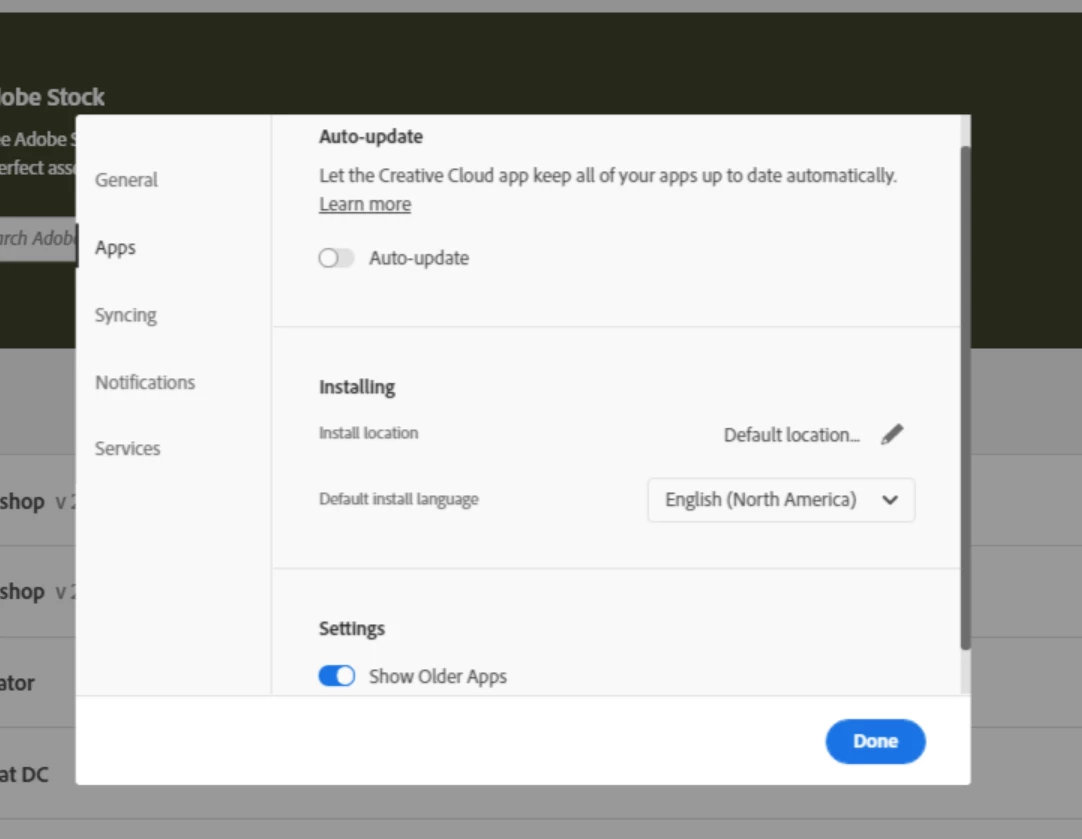Click the Default location... text

[791, 435]
